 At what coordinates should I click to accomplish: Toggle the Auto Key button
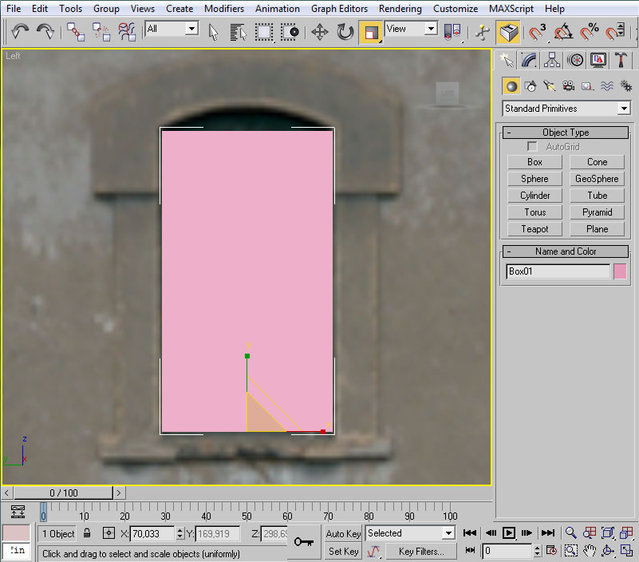coord(343,534)
